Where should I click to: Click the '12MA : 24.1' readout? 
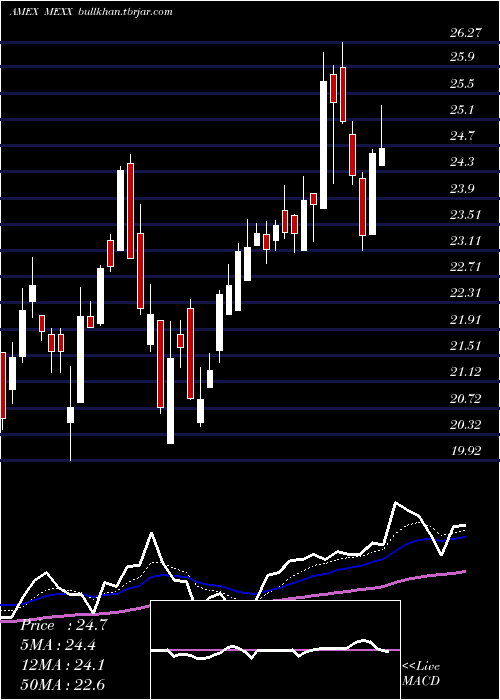(x=63, y=665)
